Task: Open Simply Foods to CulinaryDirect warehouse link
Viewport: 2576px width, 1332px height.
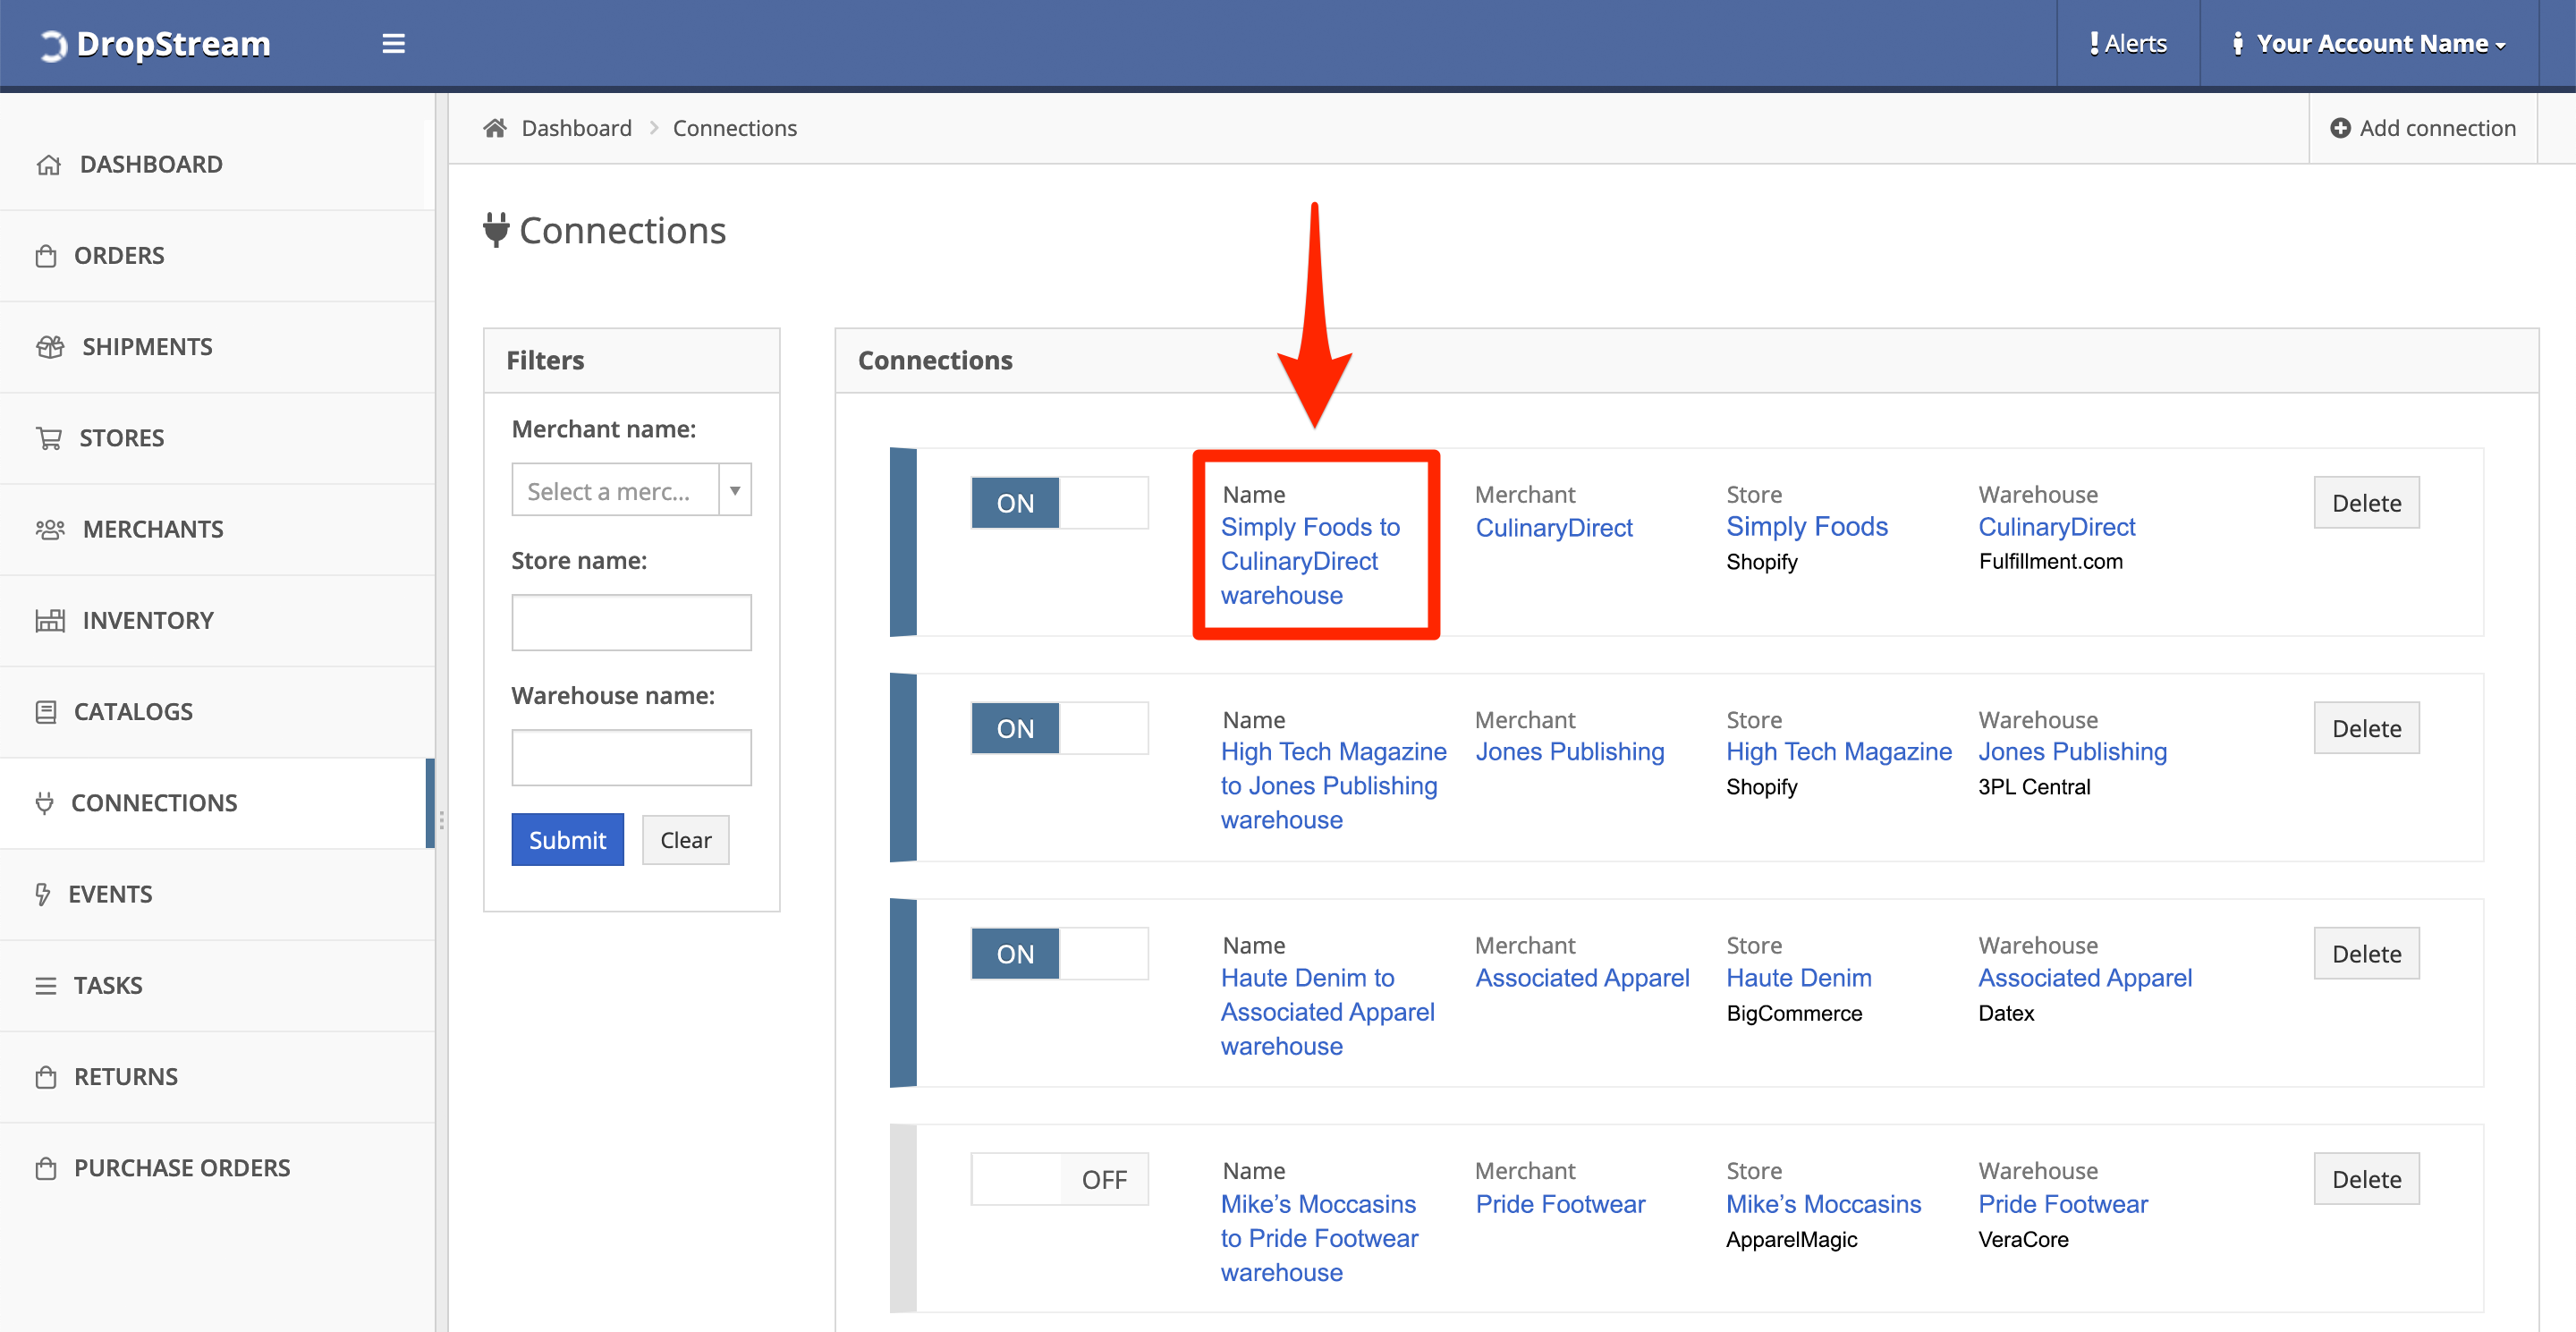Action: pyautogui.click(x=1310, y=561)
